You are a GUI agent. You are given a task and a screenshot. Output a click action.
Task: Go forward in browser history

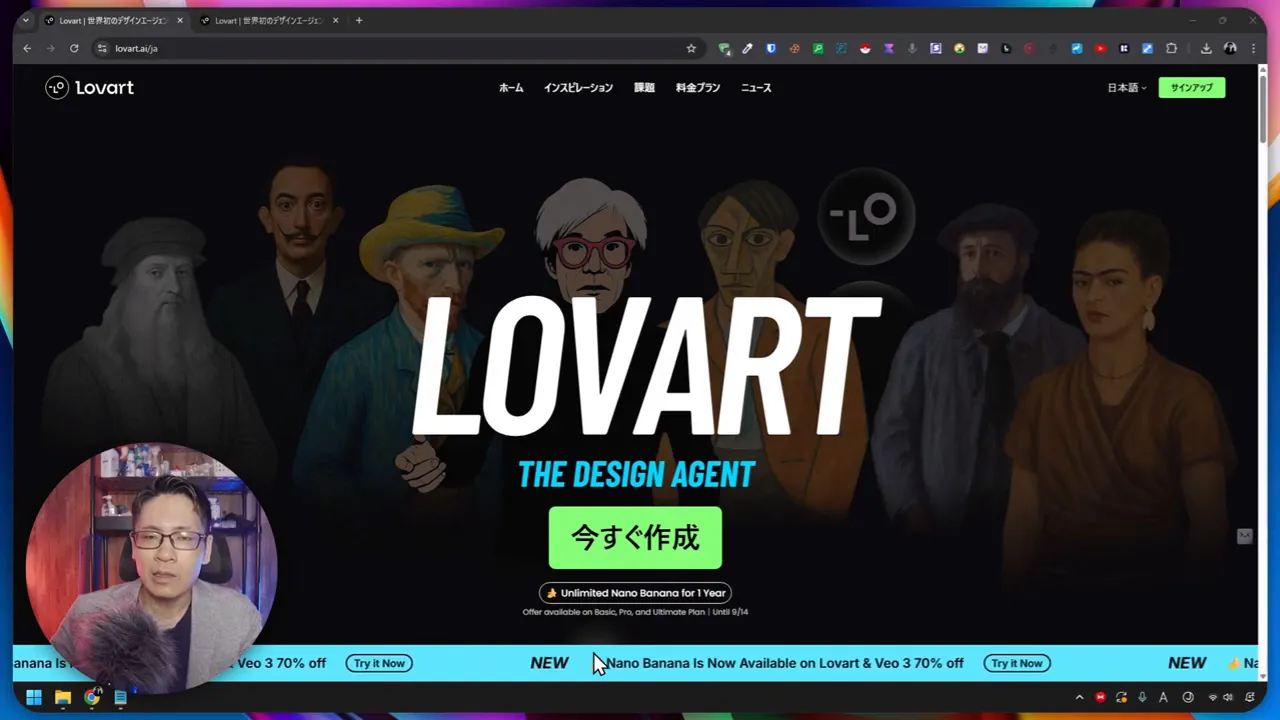coord(50,48)
